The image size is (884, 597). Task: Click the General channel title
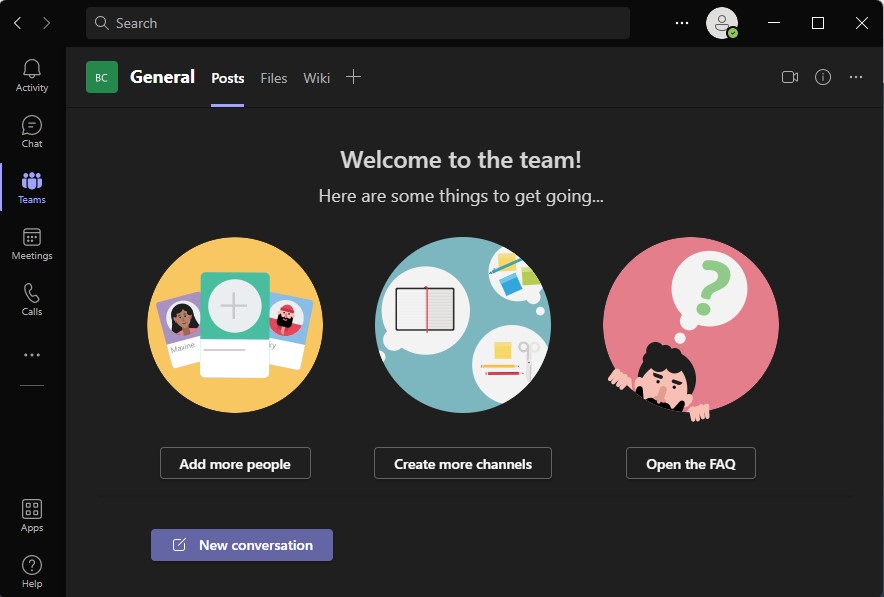click(x=162, y=77)
